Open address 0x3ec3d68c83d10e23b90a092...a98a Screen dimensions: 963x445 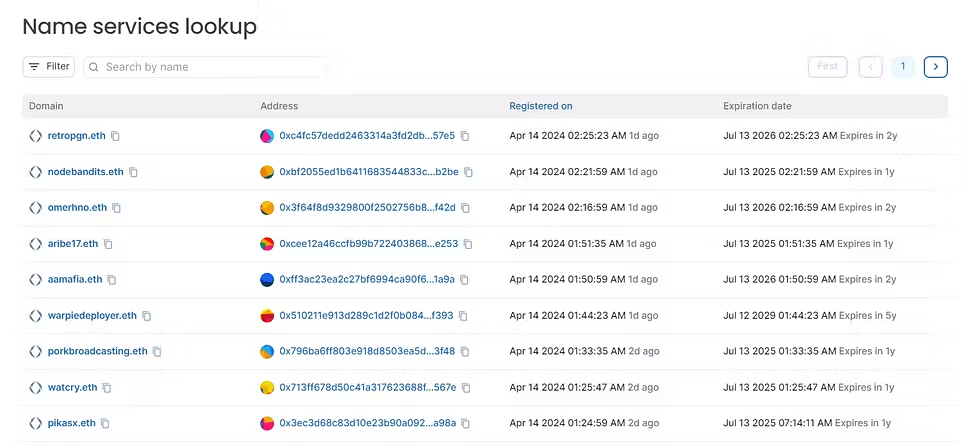click(x=368, y=424)
